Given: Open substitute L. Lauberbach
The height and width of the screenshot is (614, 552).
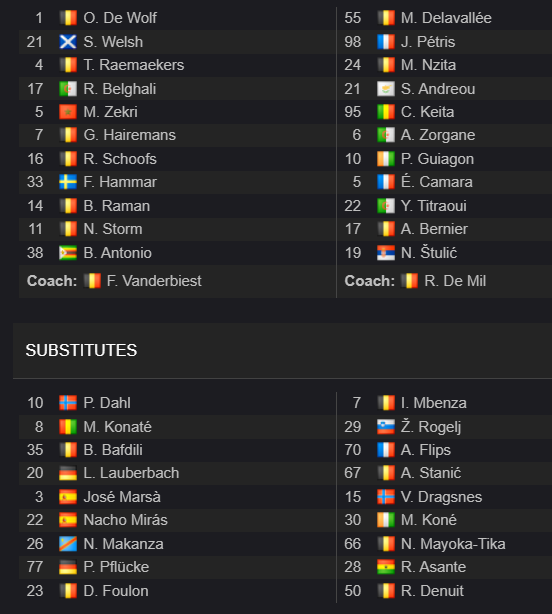Looking at the screenshot, I should pyautogui.click(x=131, y=473).
